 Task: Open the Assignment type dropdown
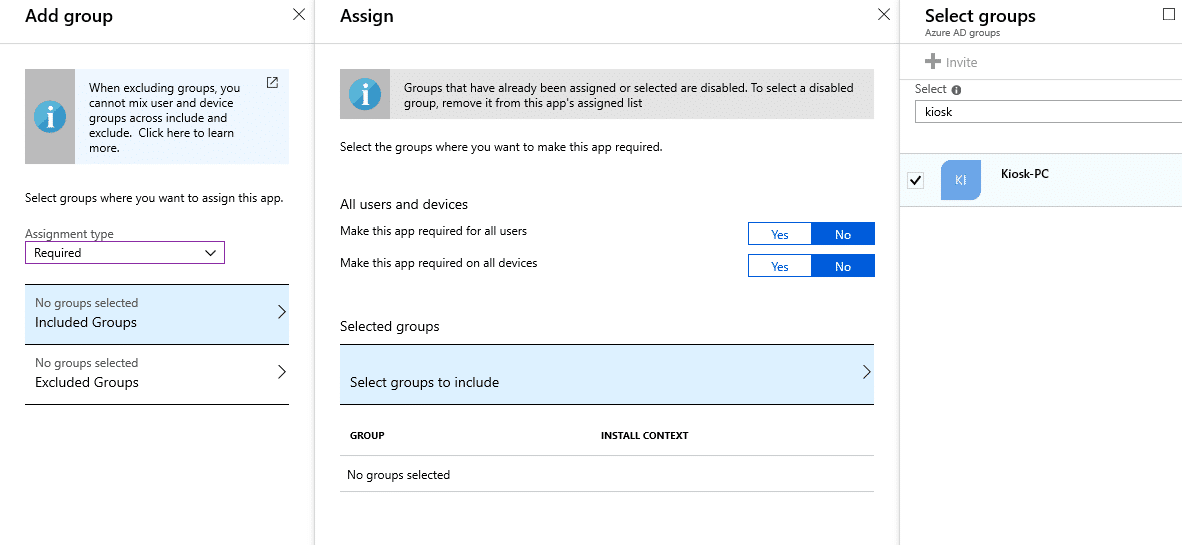pos(125,253)
